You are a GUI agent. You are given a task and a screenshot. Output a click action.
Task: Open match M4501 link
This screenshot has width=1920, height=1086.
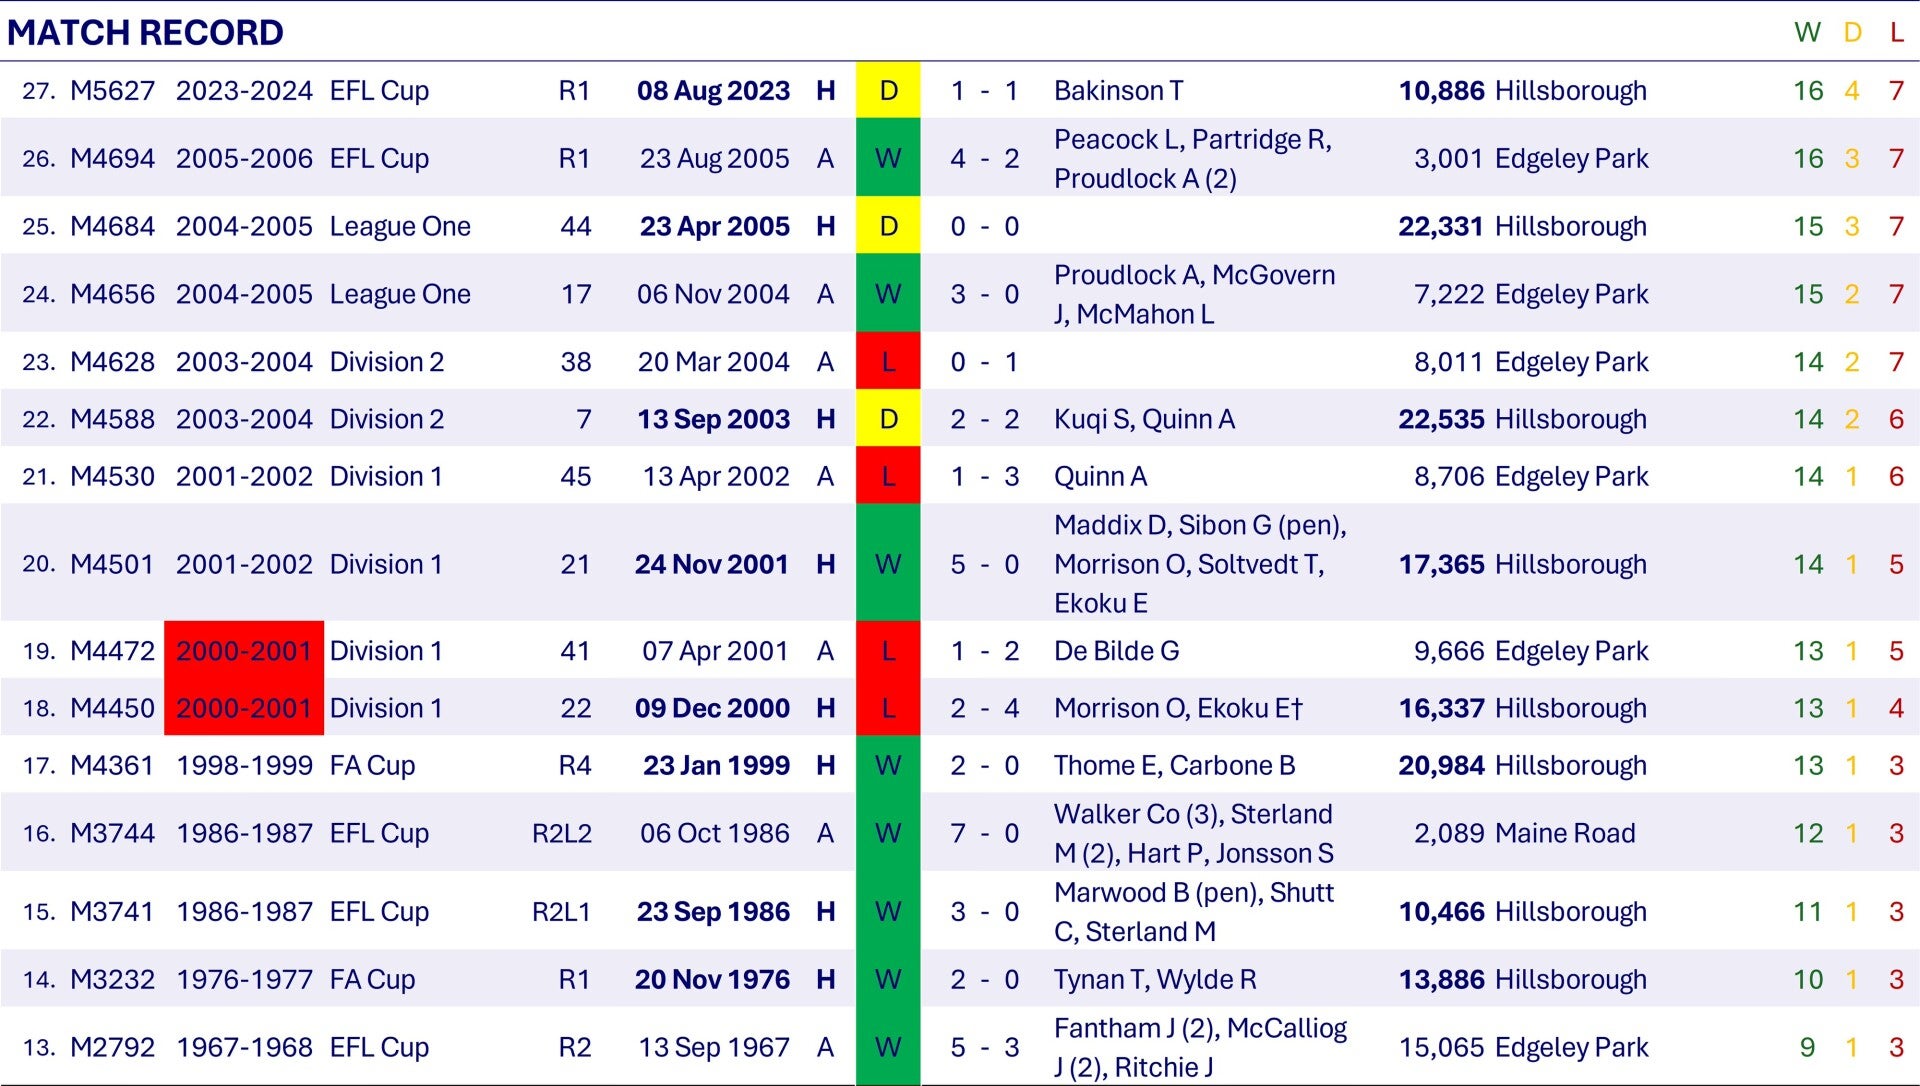point(112,564)
